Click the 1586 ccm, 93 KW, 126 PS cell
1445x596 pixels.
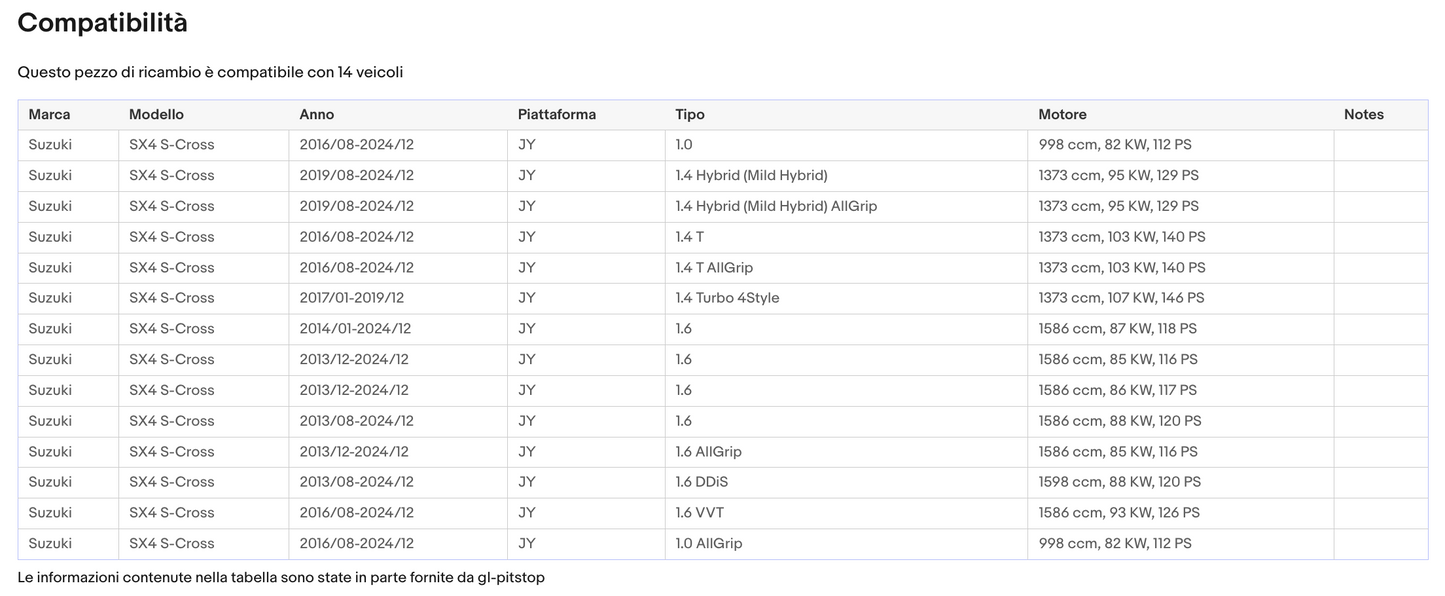click(x=1119, y=513)
